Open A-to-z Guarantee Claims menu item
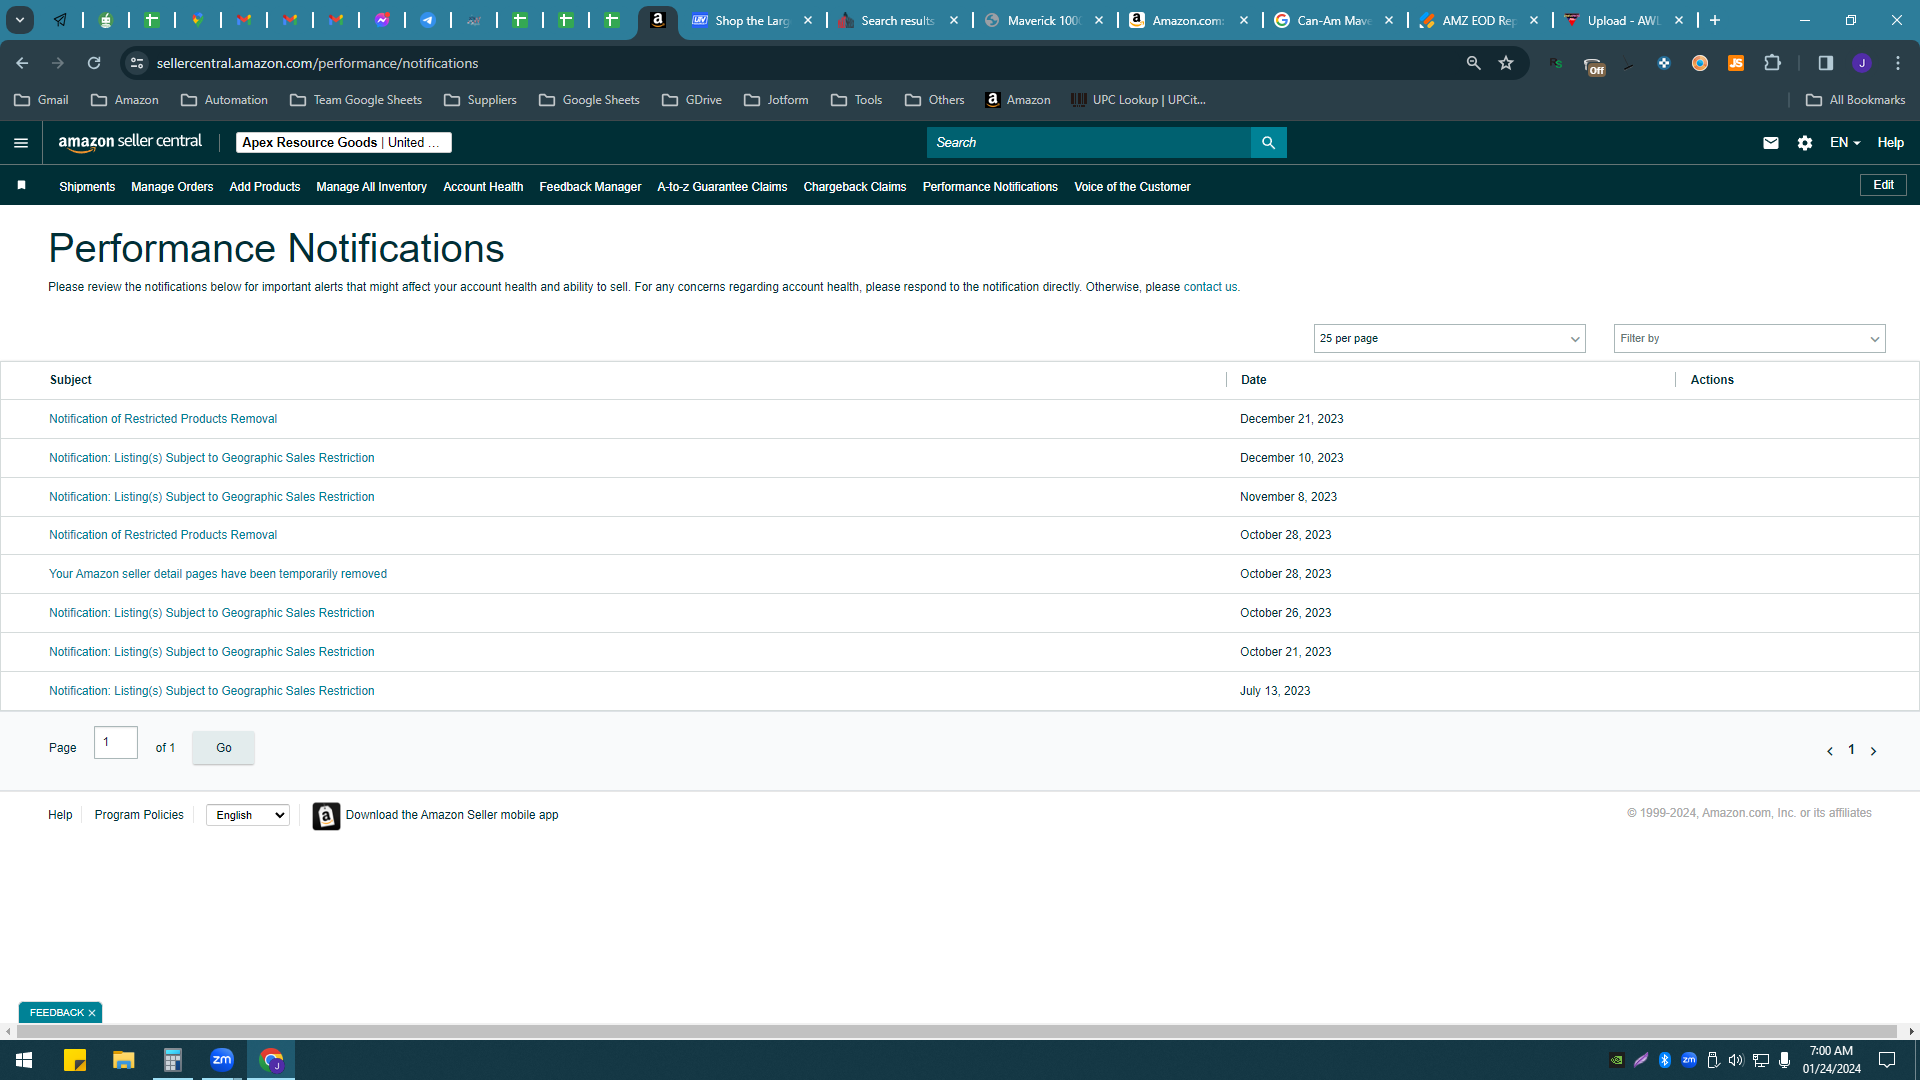 722,187
